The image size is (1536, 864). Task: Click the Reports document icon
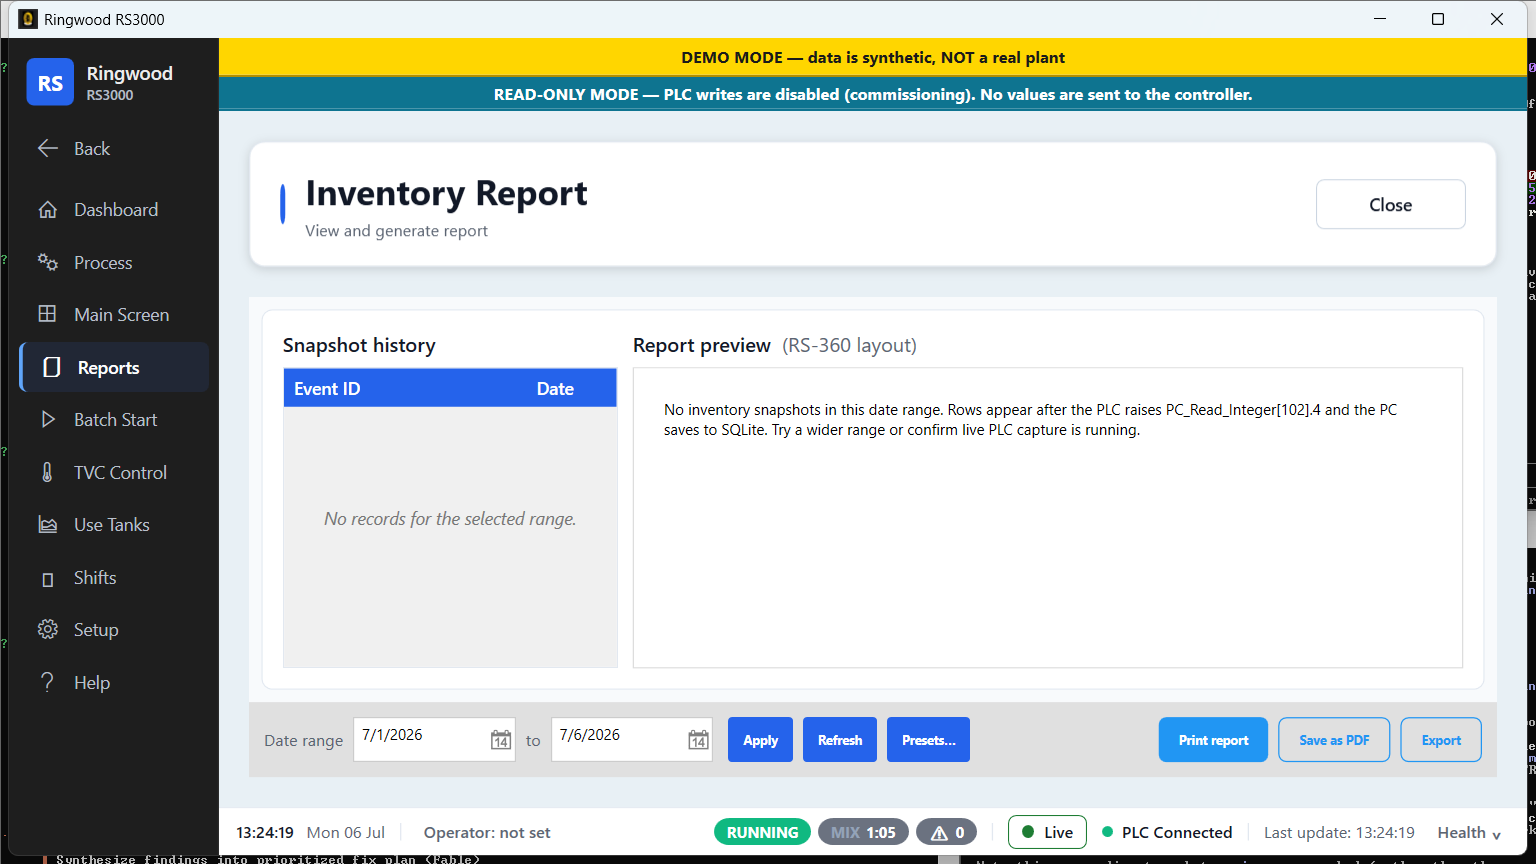tap(52, 368)
